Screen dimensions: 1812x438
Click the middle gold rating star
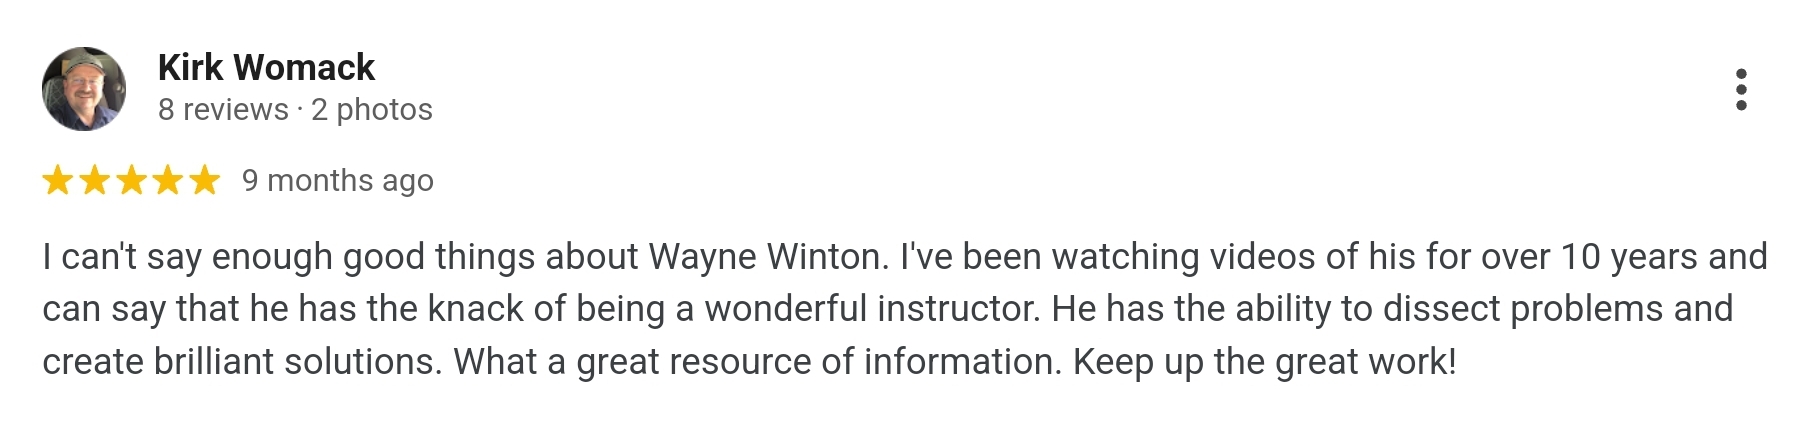(131, 181)
